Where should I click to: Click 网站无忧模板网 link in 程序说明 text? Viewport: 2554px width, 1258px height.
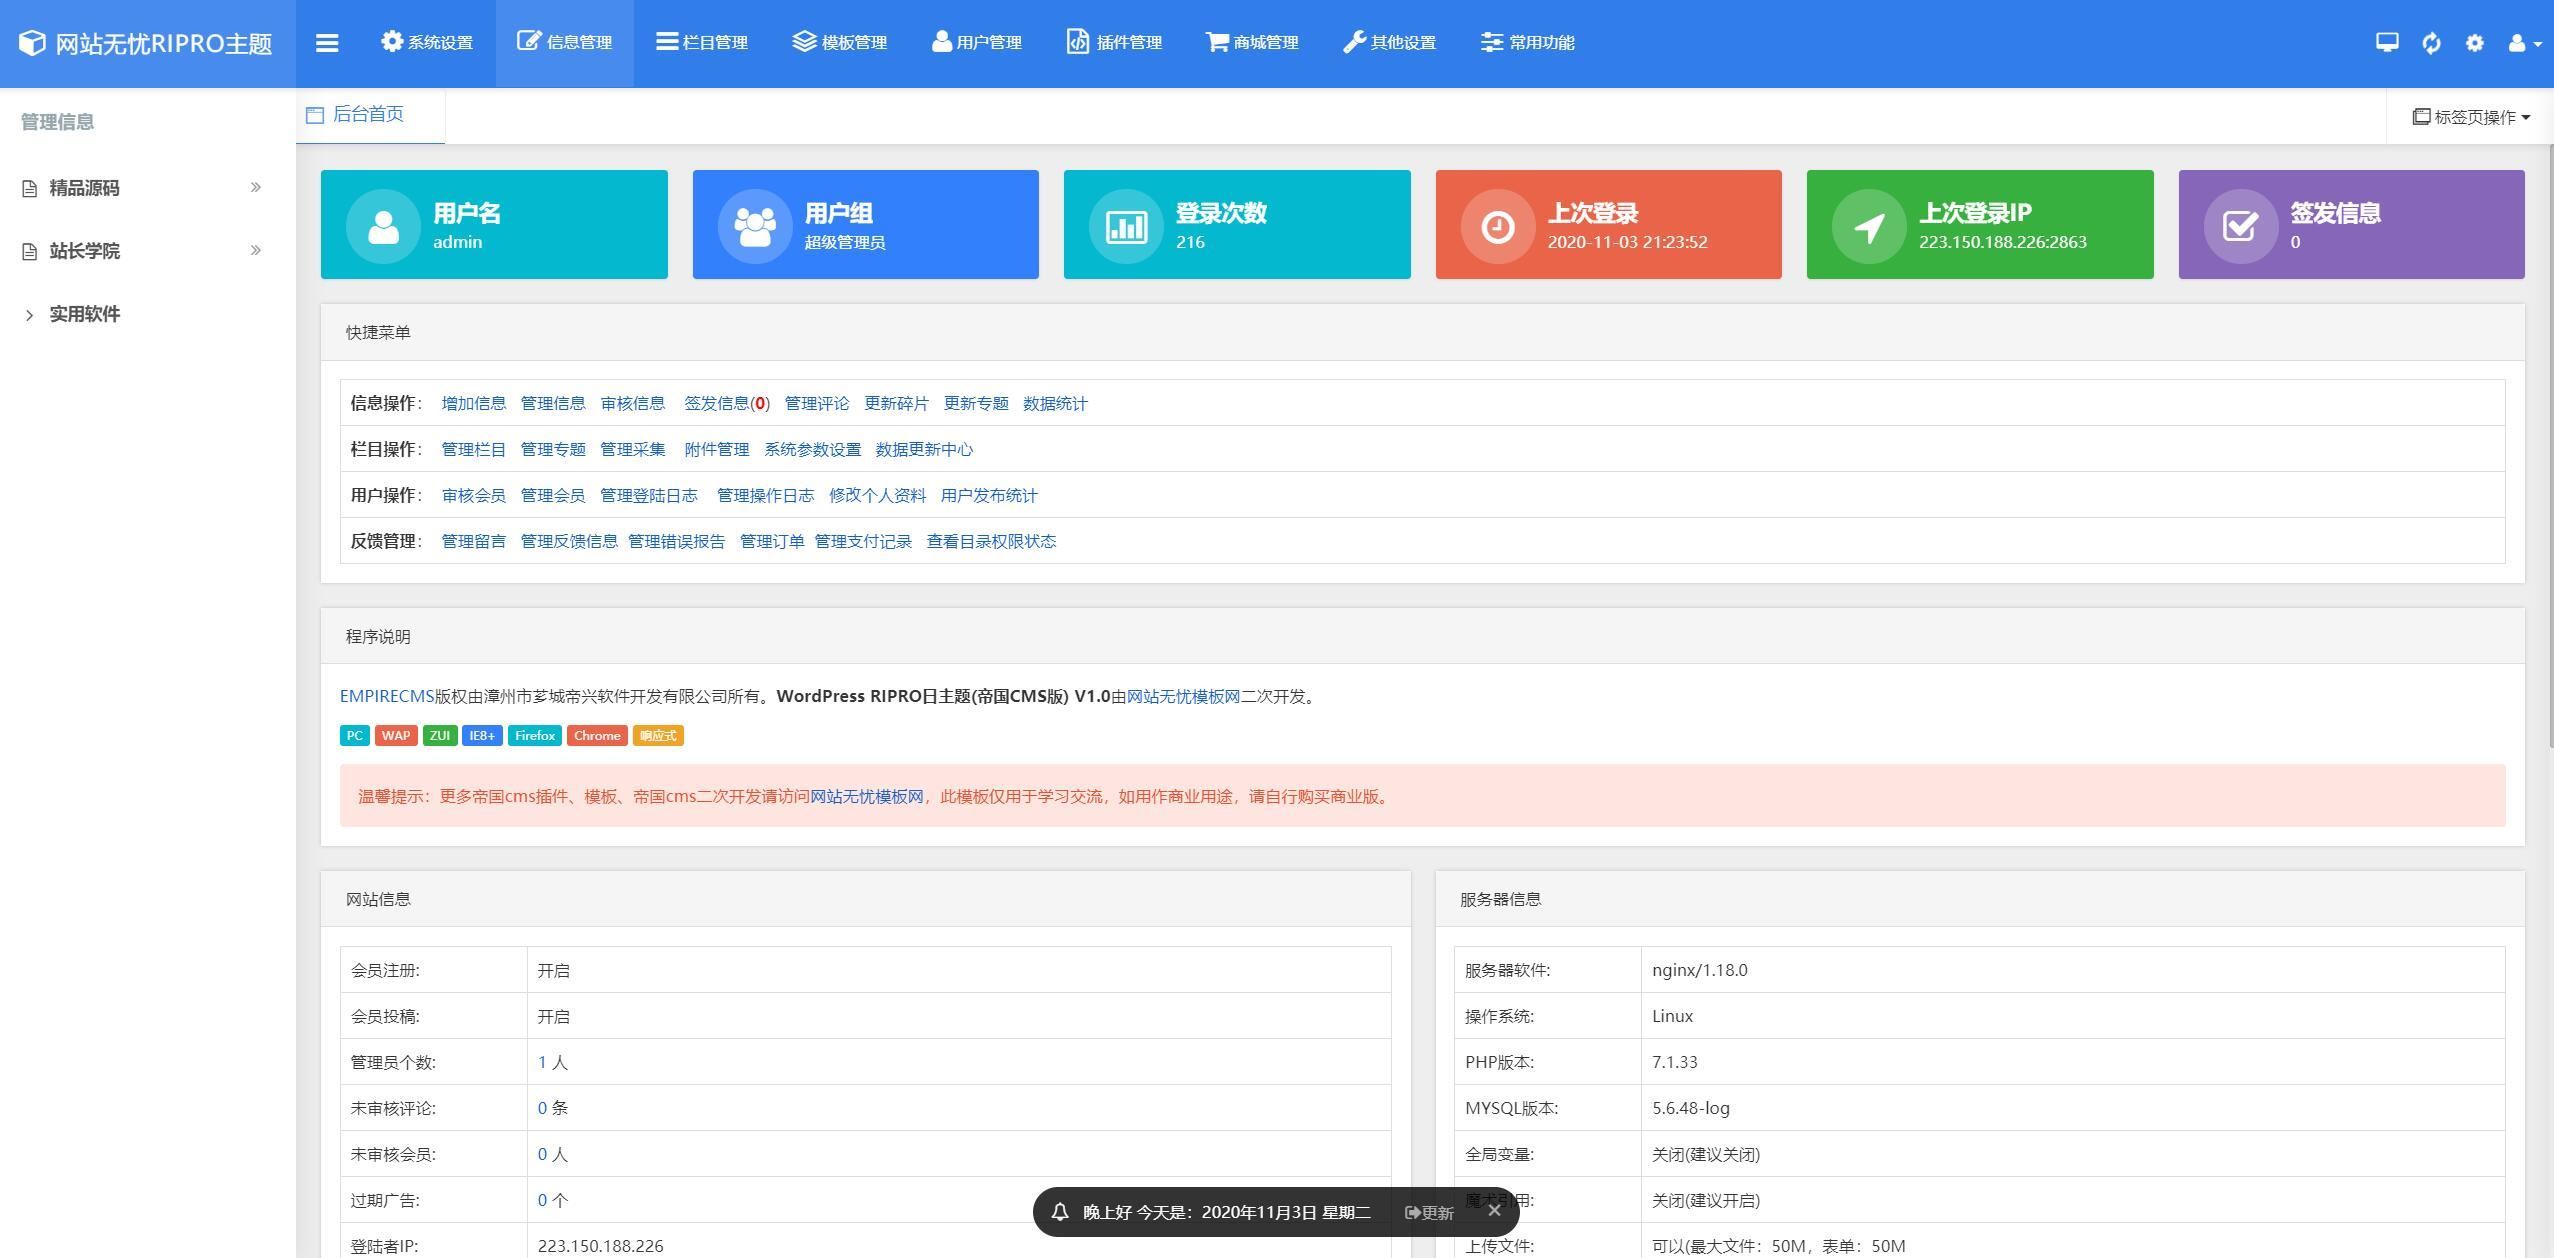[x=1183, y=696]
